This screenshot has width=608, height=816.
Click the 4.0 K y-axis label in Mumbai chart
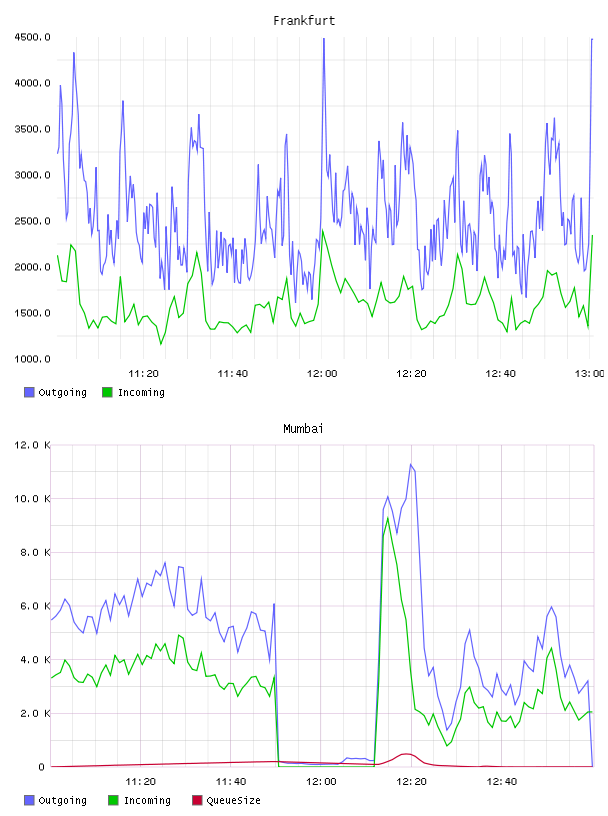(x=35, y=659)
